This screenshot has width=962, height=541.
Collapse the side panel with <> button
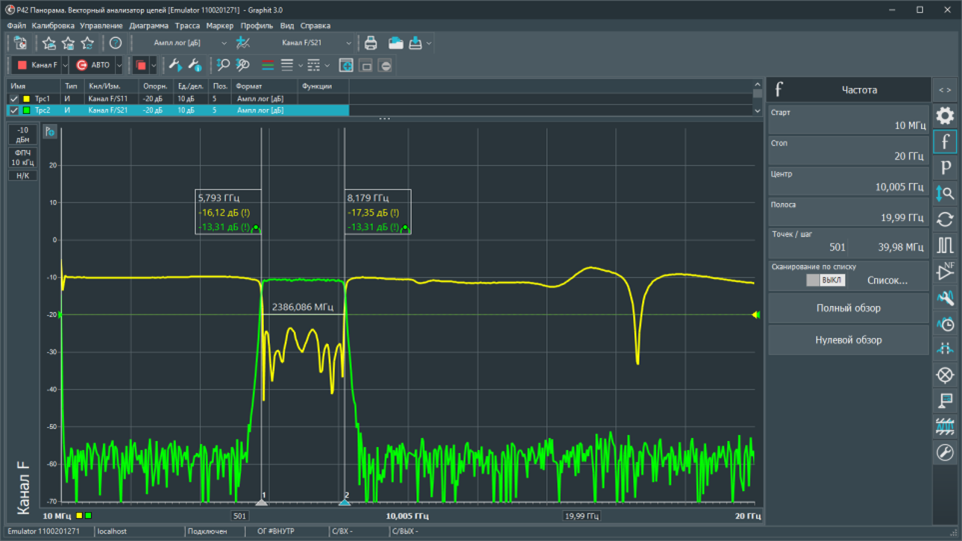click(945, 90)
